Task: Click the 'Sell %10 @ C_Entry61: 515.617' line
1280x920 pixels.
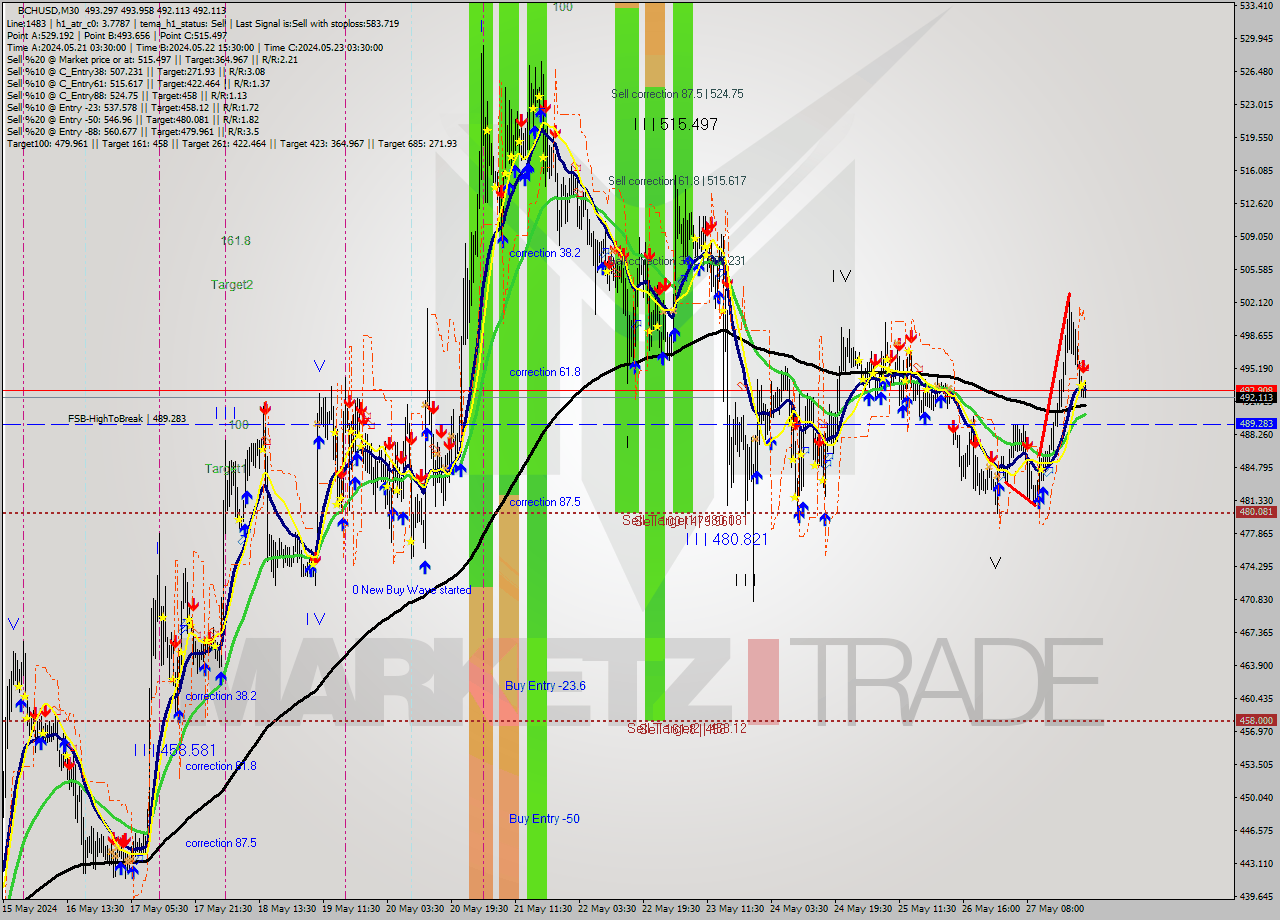Action: click(139, 84)
